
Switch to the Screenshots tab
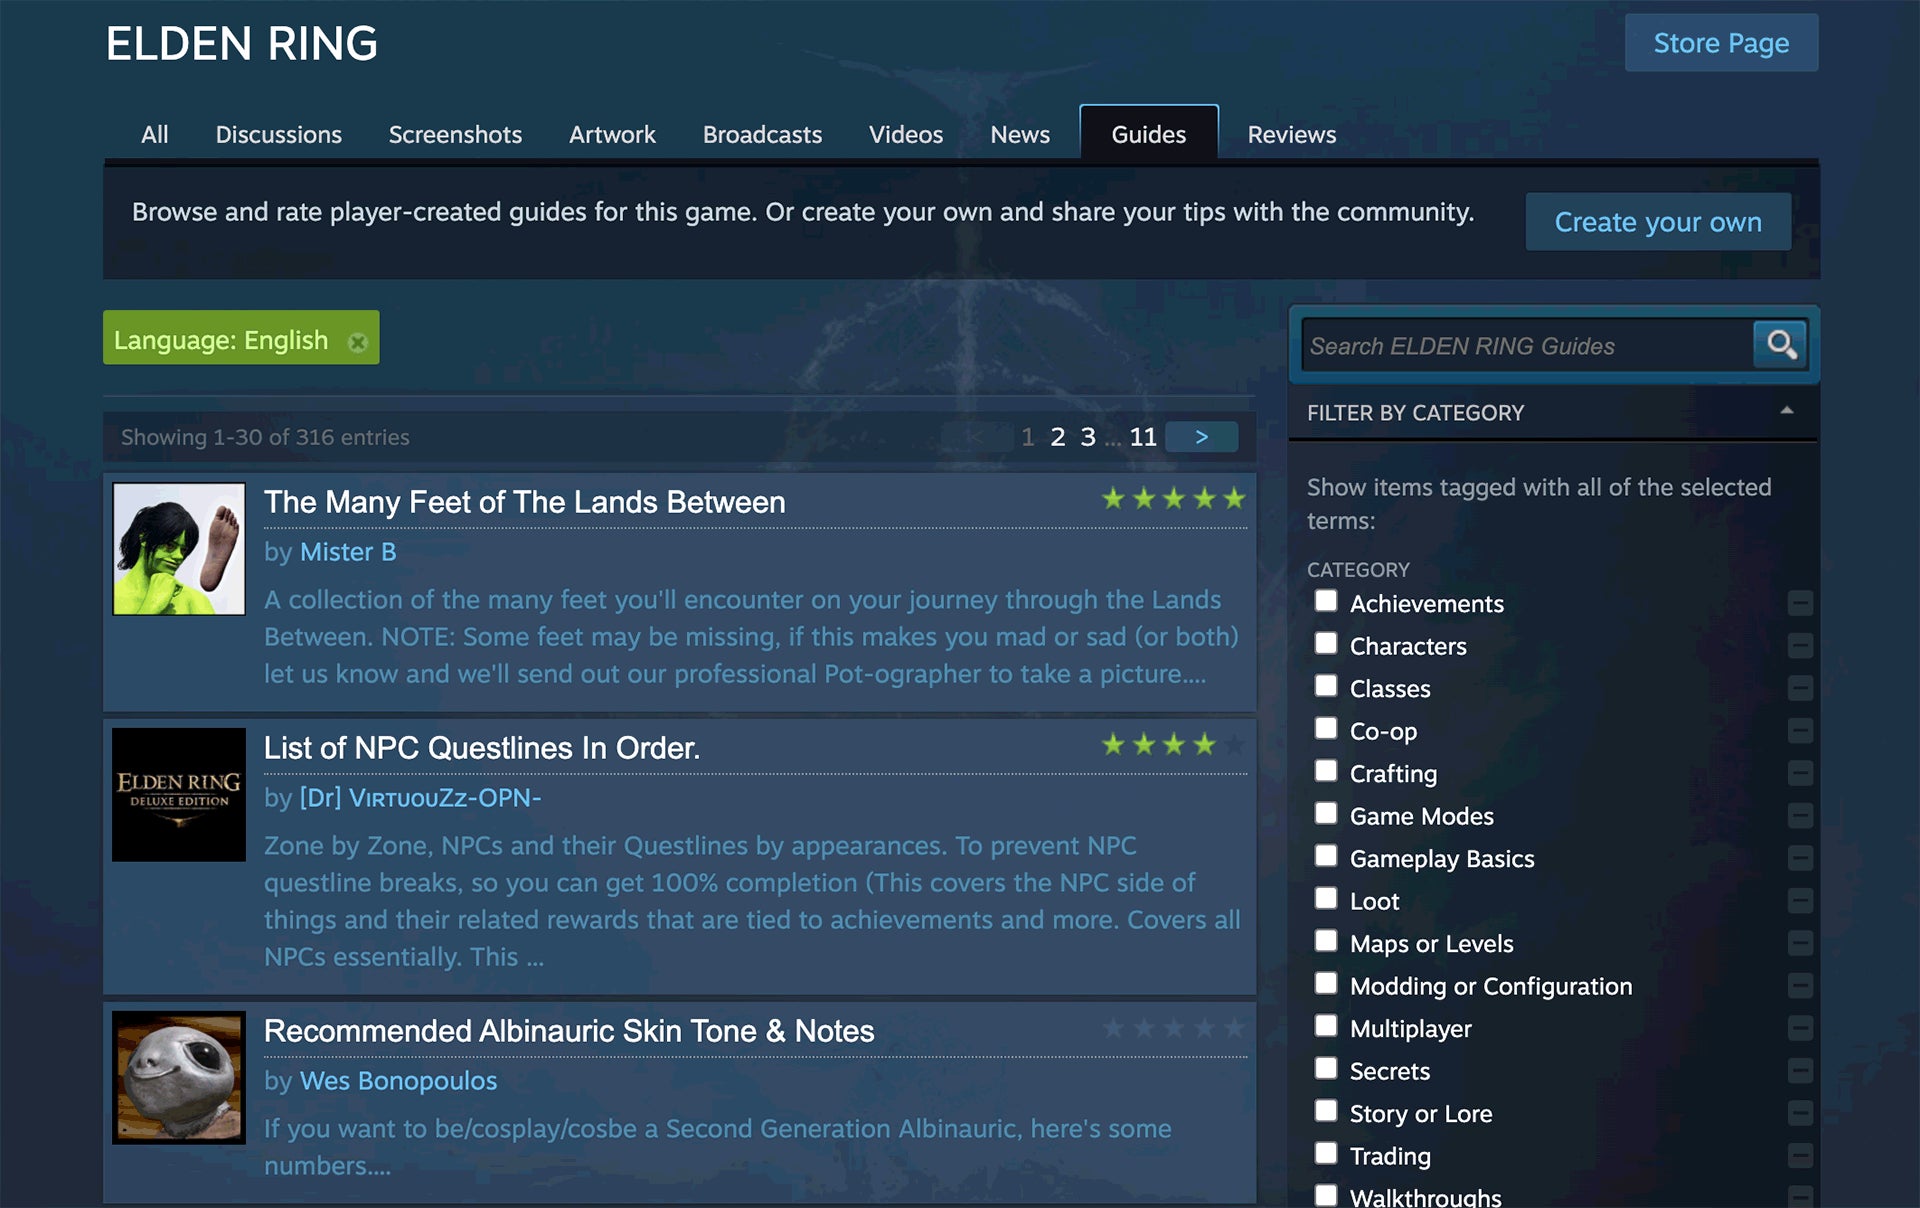pyautogui.click(x=455, y=134)
